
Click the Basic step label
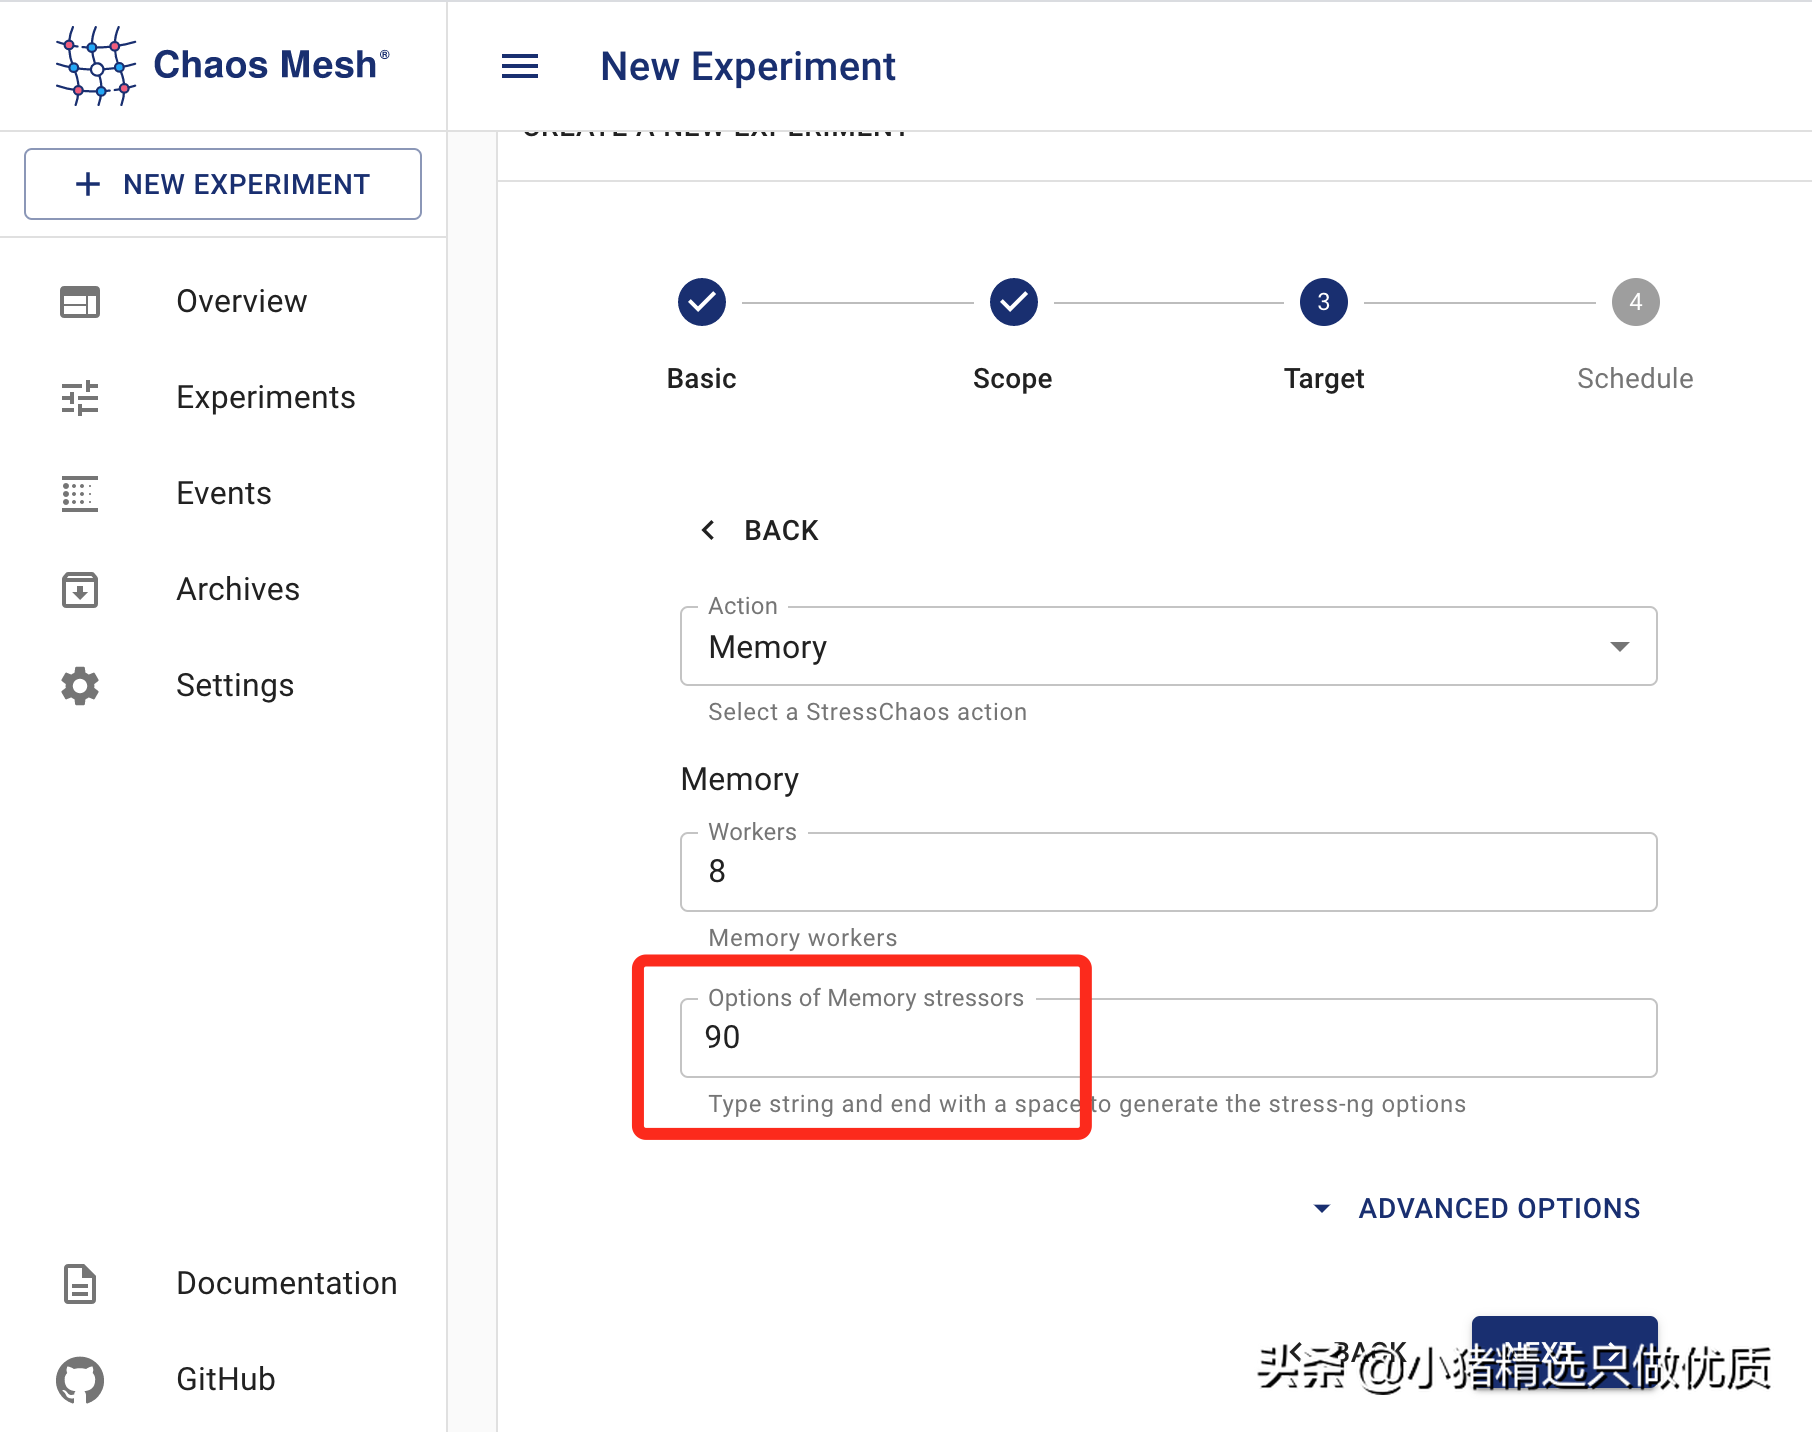tap(702, 379)
